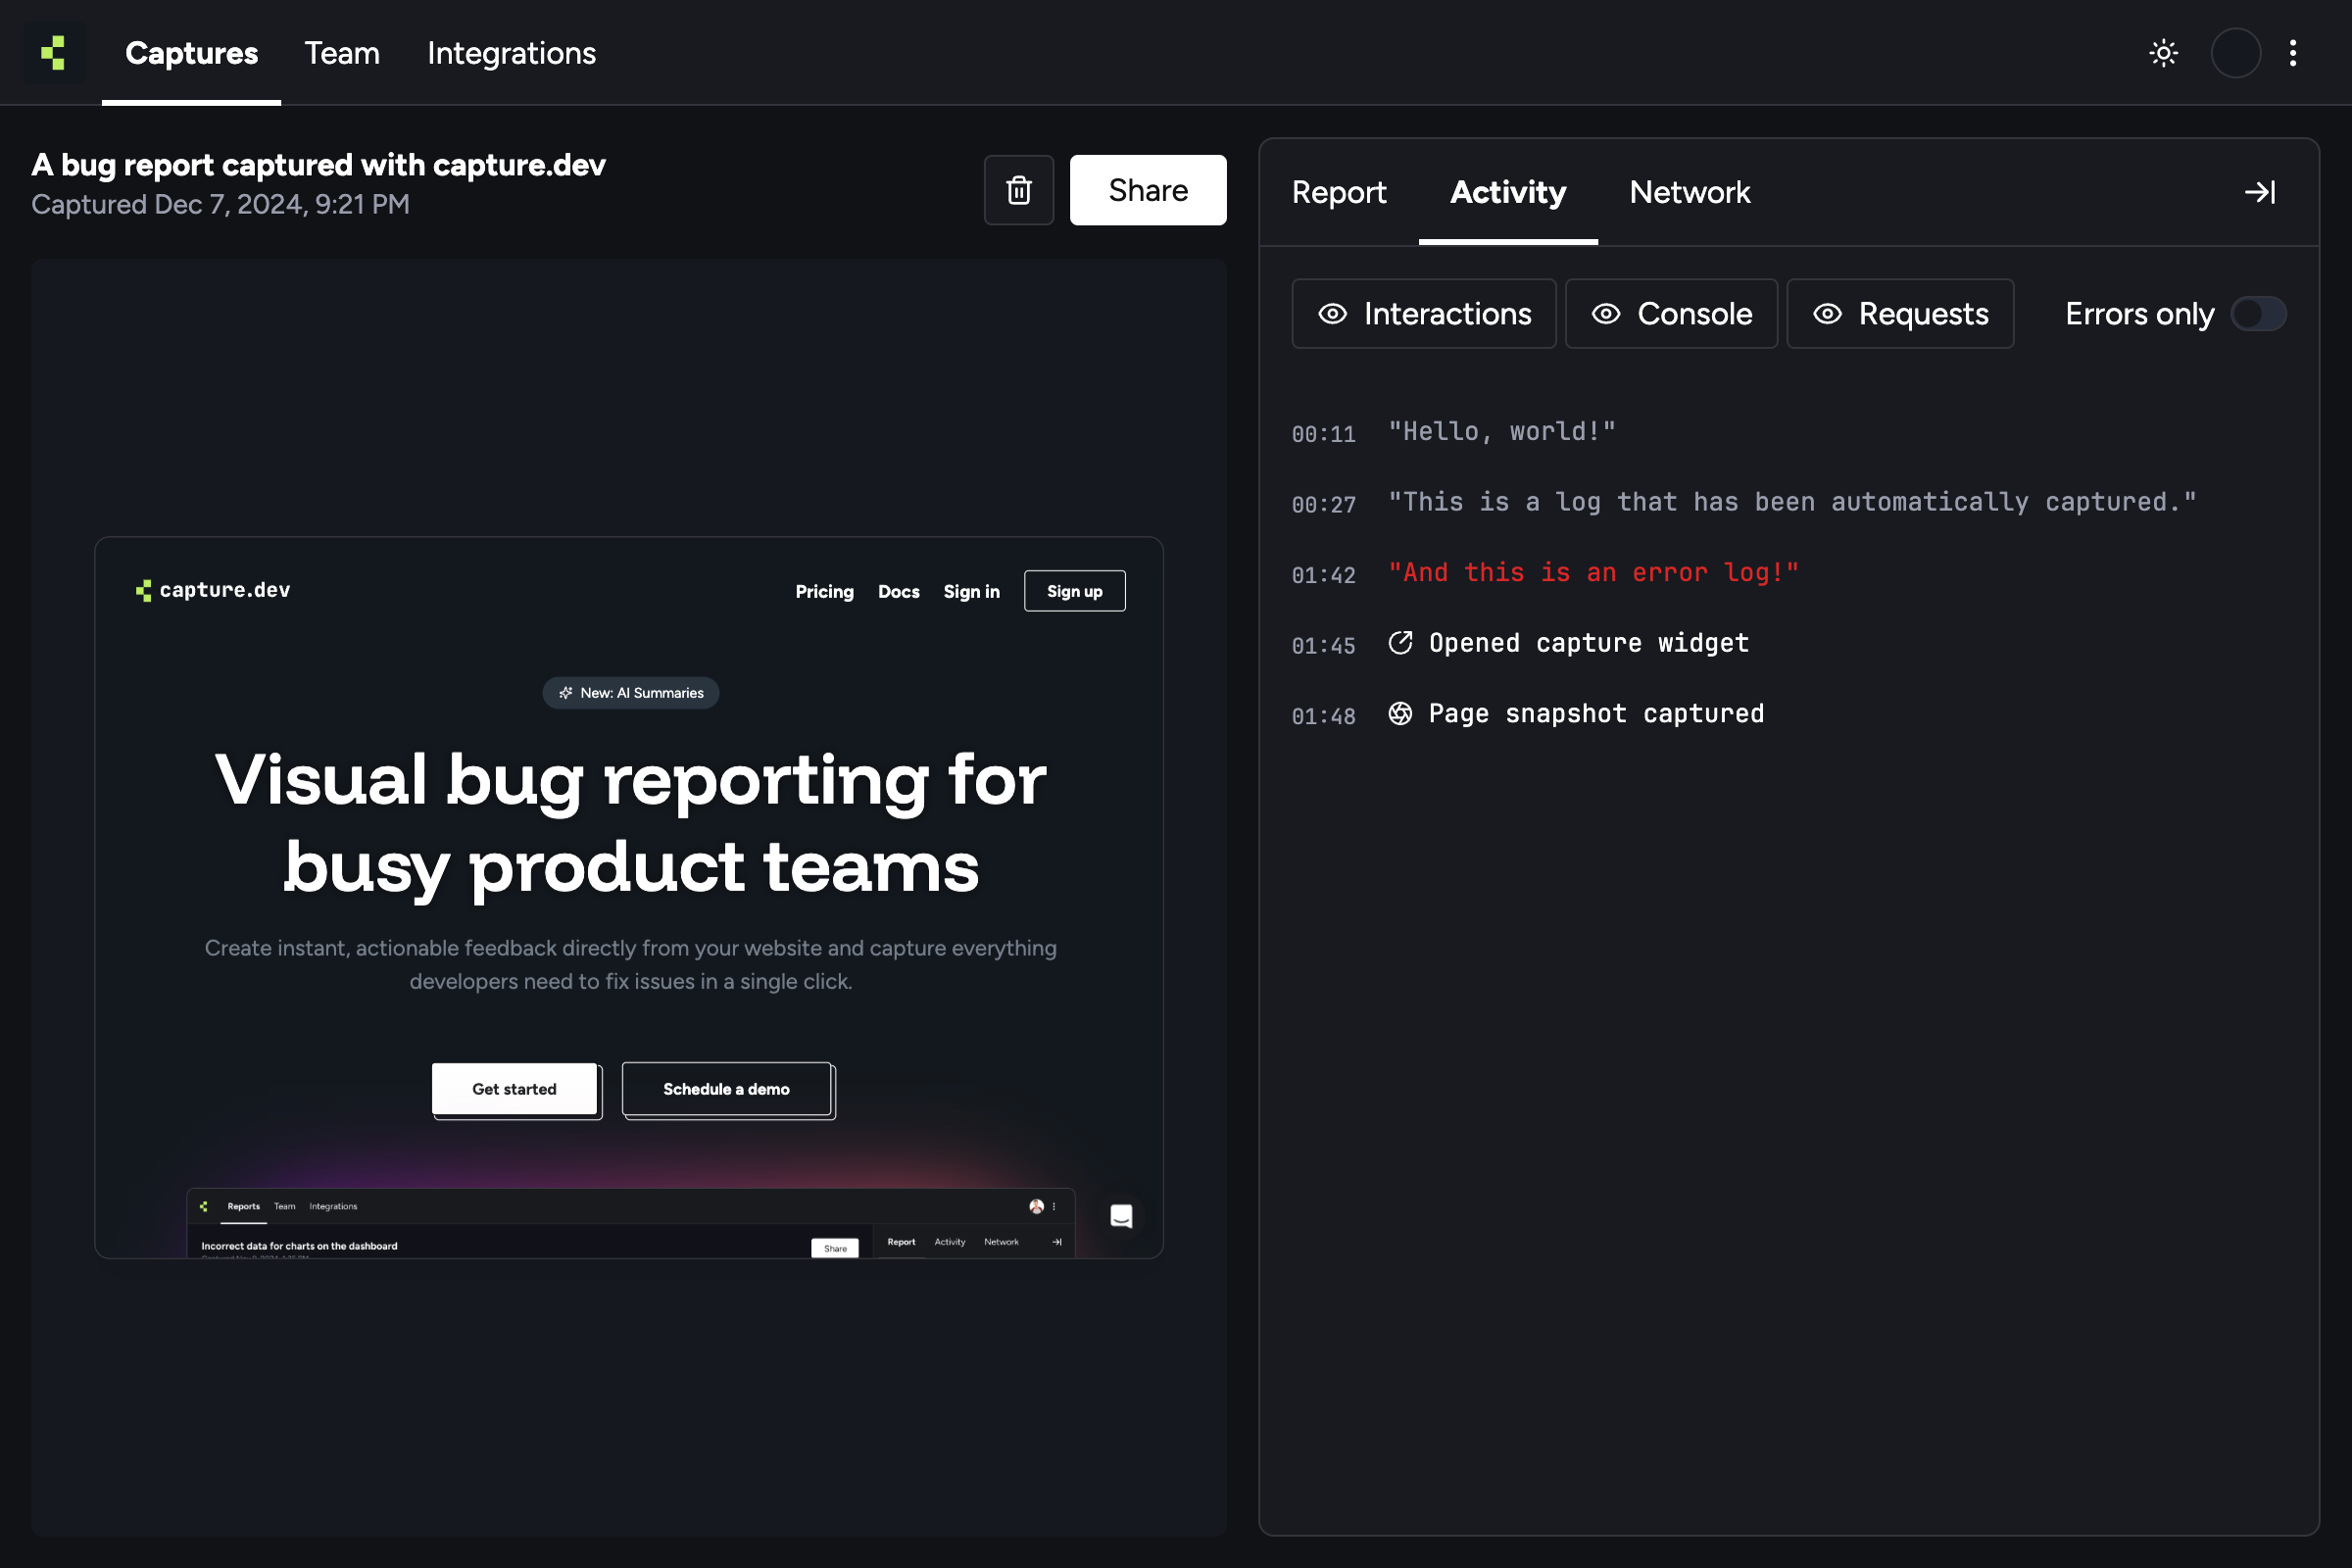Click the Opened capture widget icon
This screenshot has height=1568, width=2352.
tap(1400, 643)
